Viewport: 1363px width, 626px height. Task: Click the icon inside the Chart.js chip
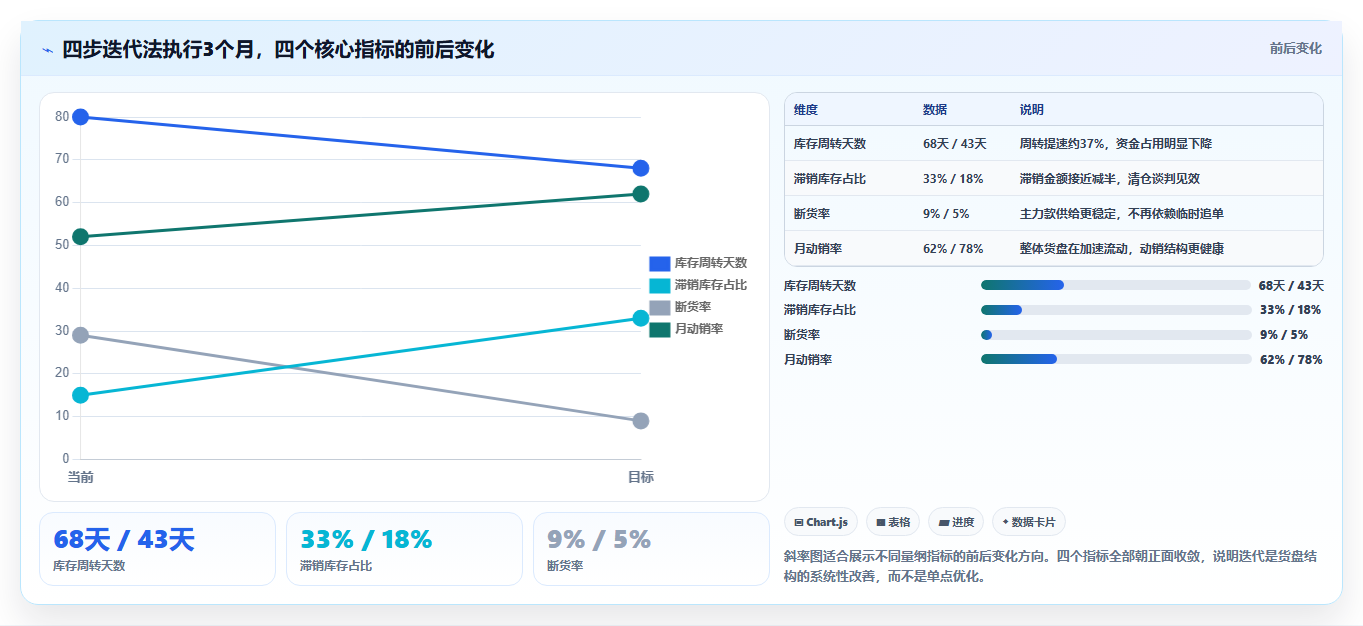[799, 522]
